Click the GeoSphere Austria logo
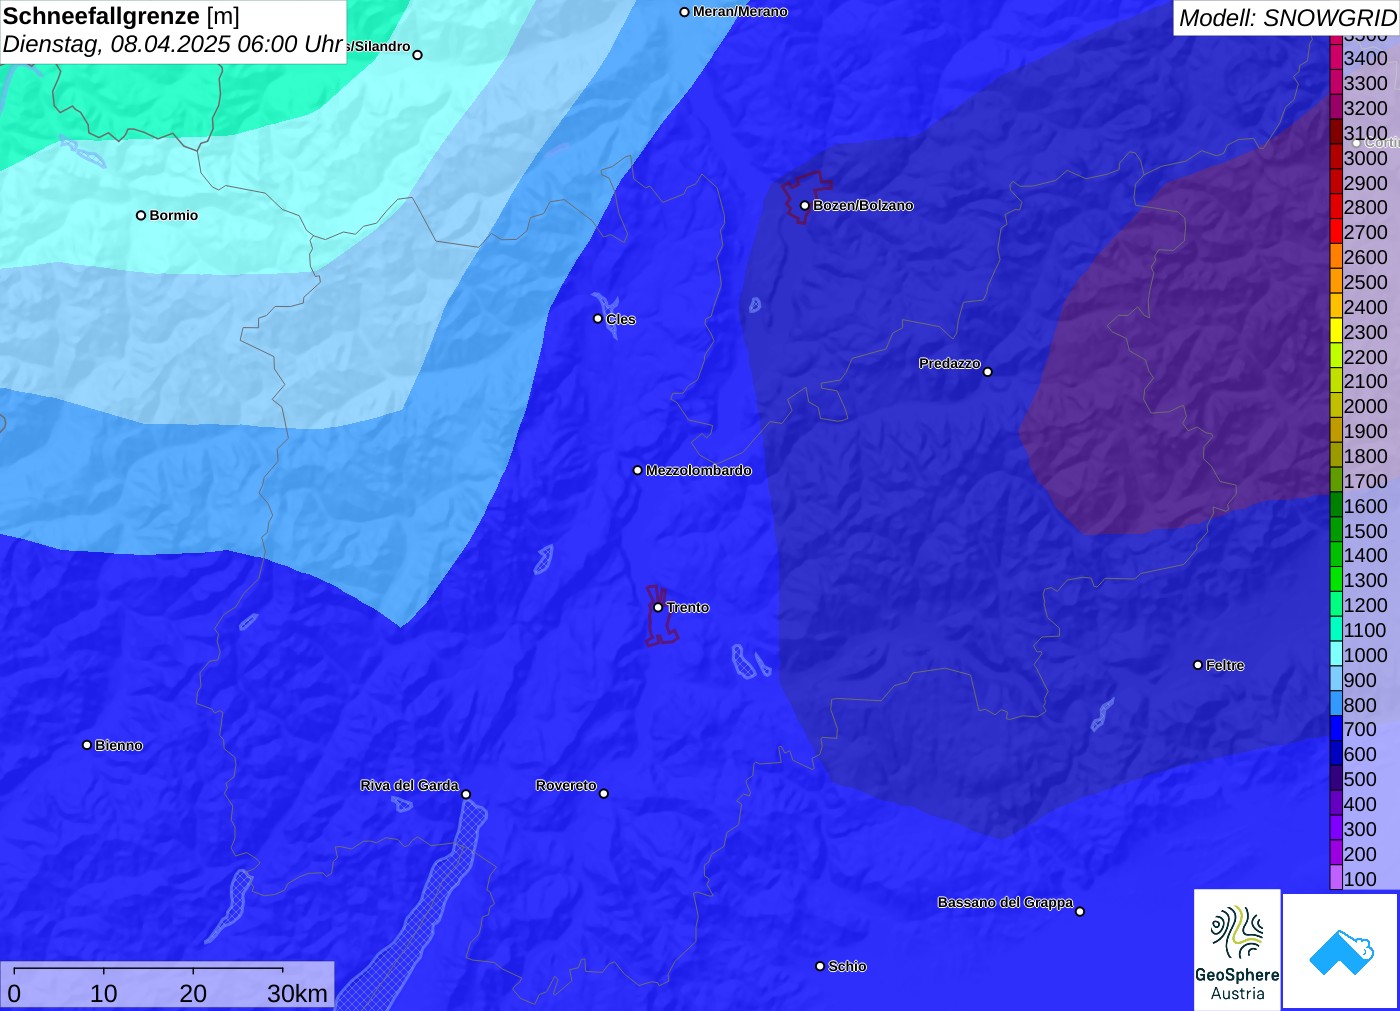Image resolution: width=1400 pixels, height=1011 pixels. (x=1237, y=949)
